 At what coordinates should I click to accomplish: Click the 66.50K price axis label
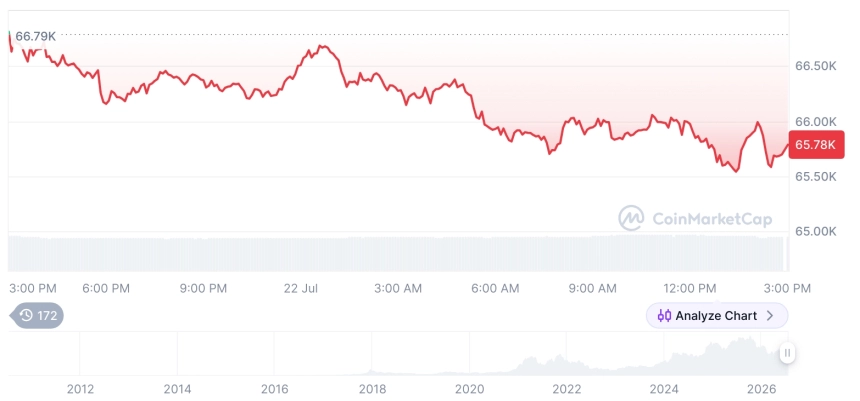pyautogui.click(x=816, y=66)
